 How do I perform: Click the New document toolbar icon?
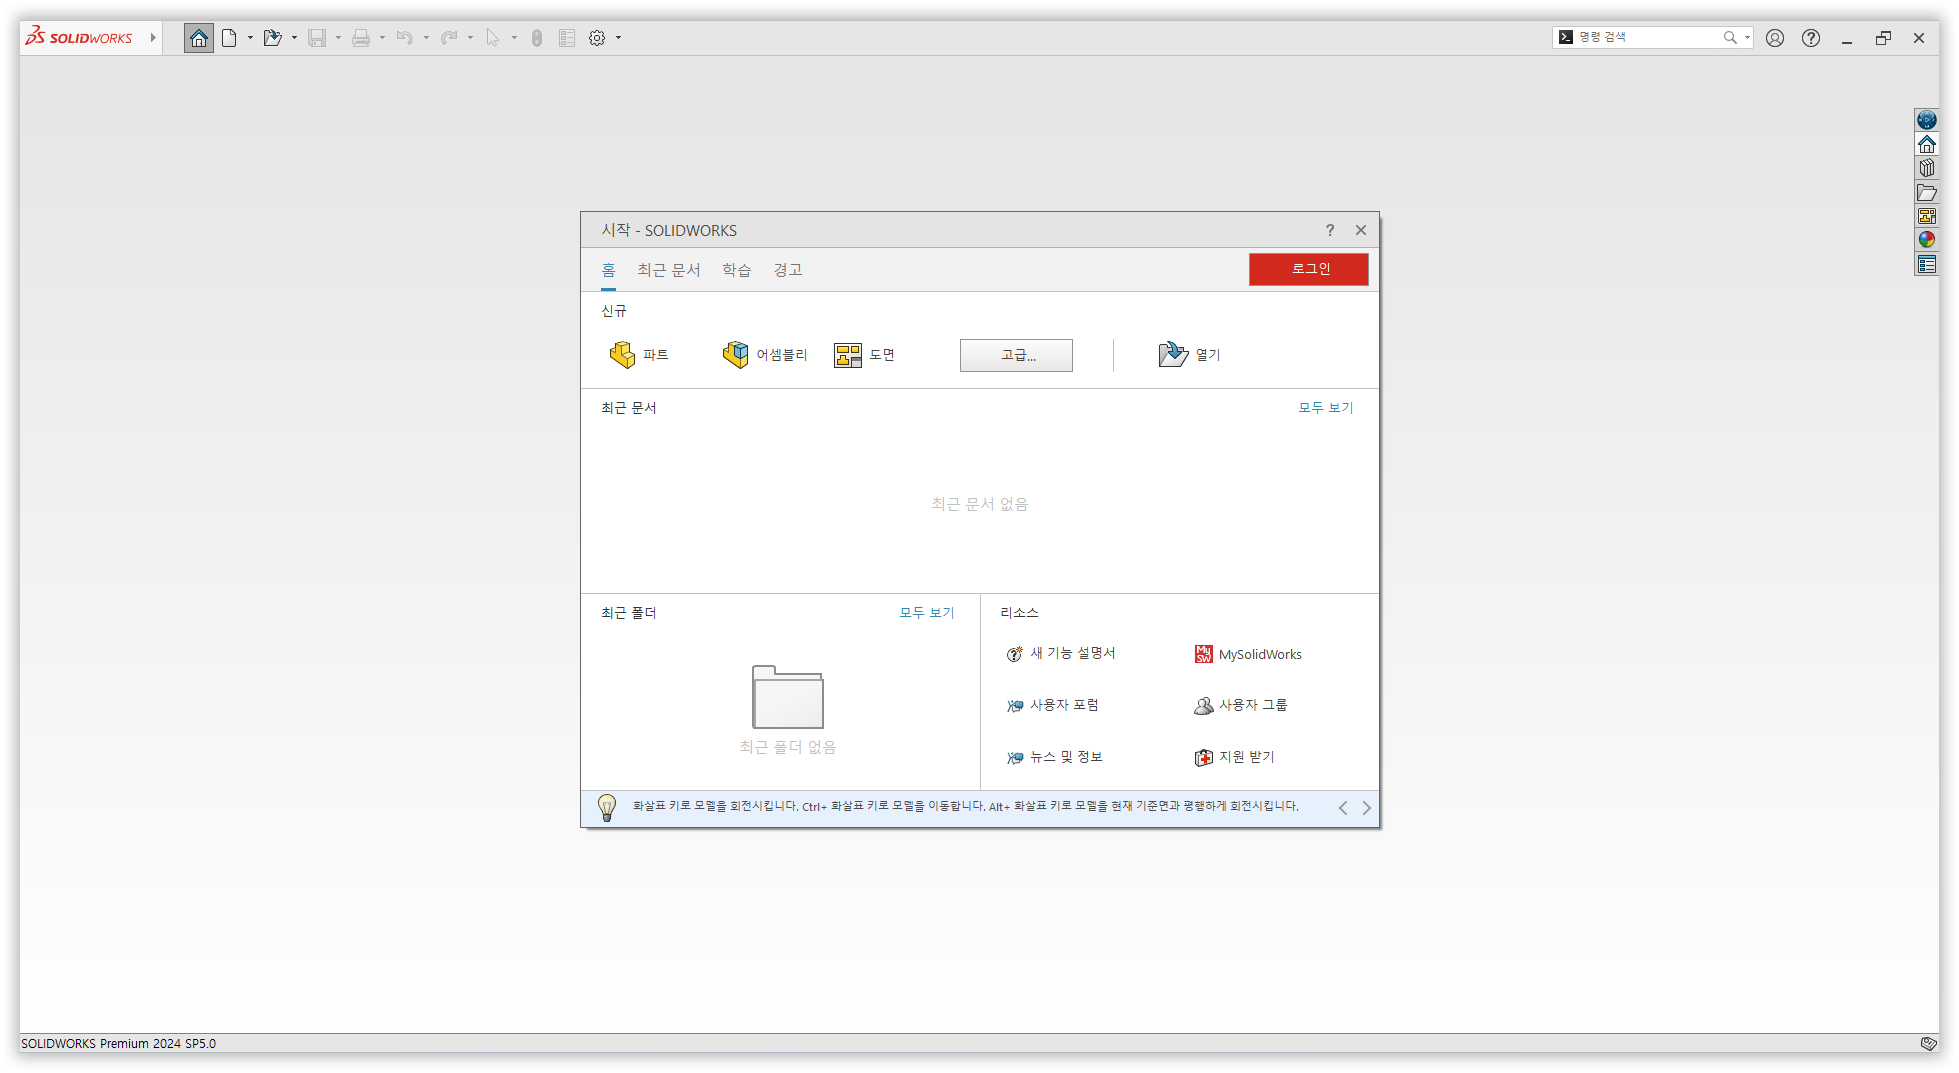tap(229, 38)
